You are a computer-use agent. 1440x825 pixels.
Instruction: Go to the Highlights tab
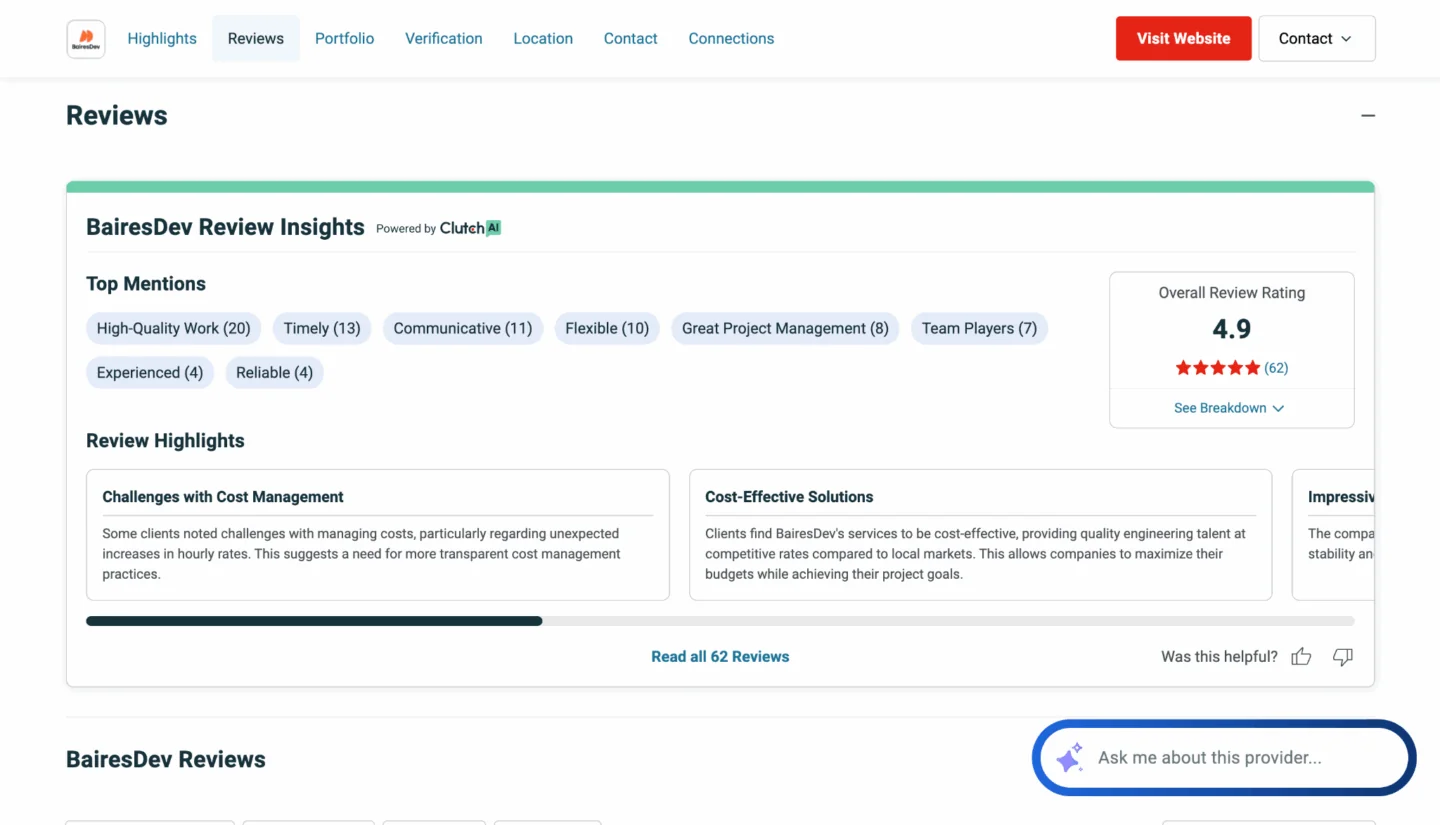click(162, 38)
